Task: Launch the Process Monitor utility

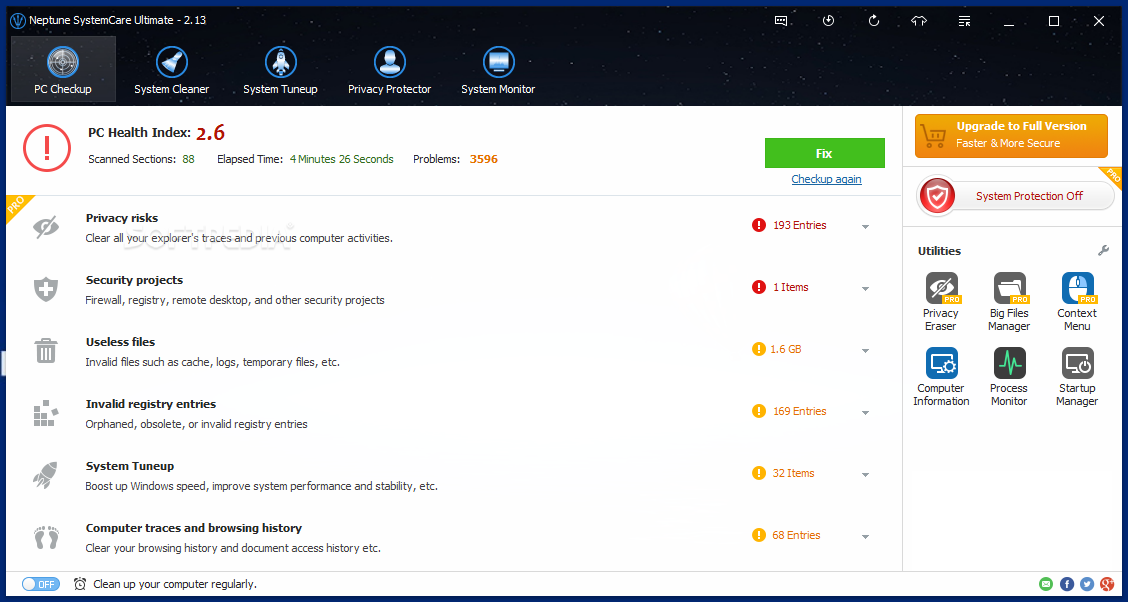Action: tap(1009, 377)
